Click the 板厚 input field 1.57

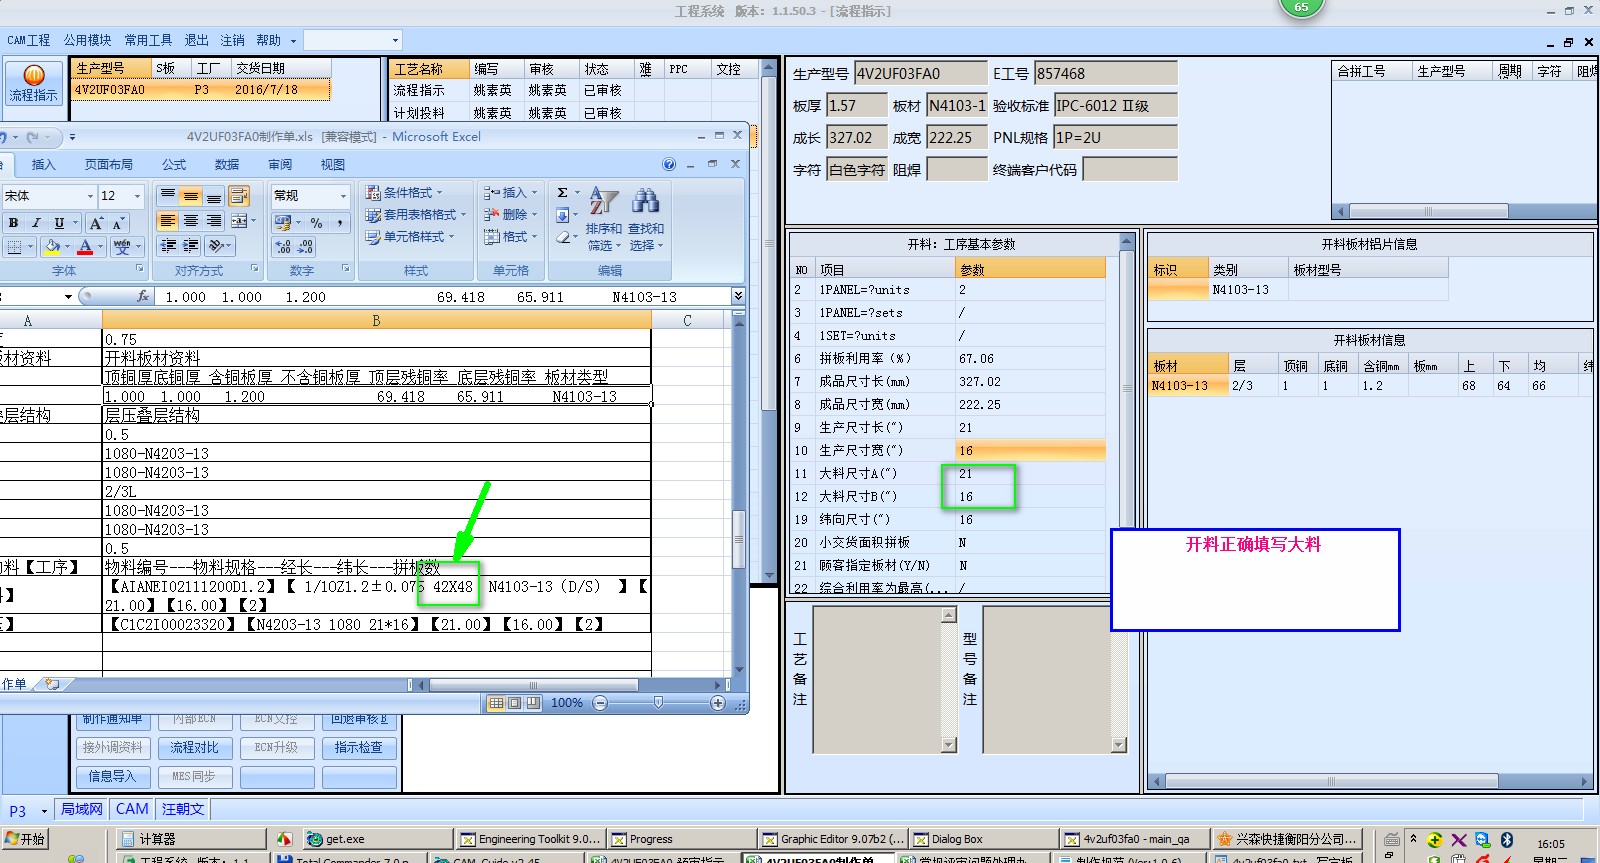tap(857, 105)
